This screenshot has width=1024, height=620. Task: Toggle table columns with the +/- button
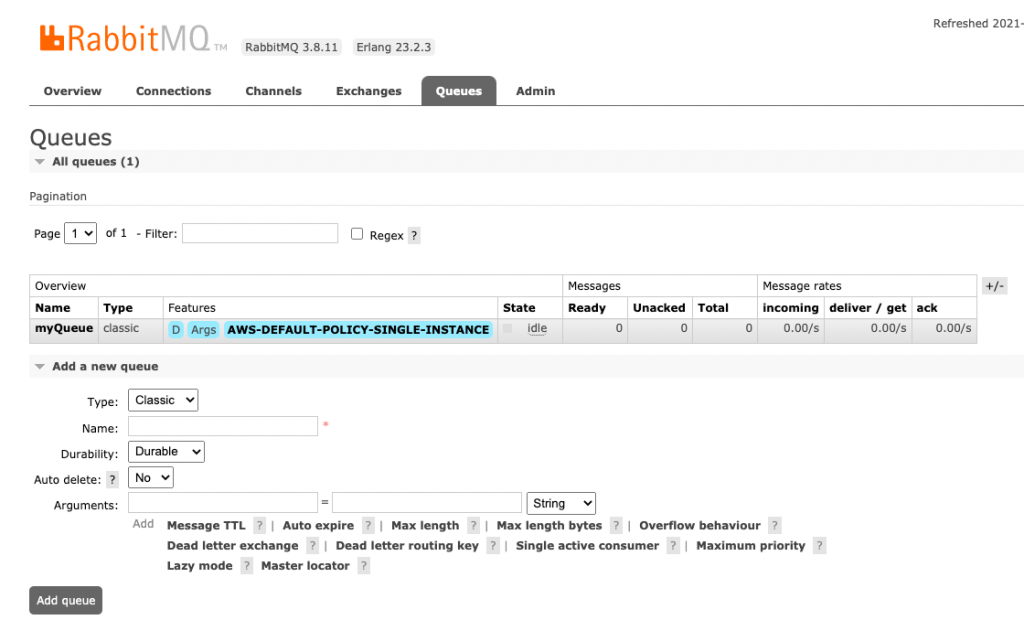995,286
